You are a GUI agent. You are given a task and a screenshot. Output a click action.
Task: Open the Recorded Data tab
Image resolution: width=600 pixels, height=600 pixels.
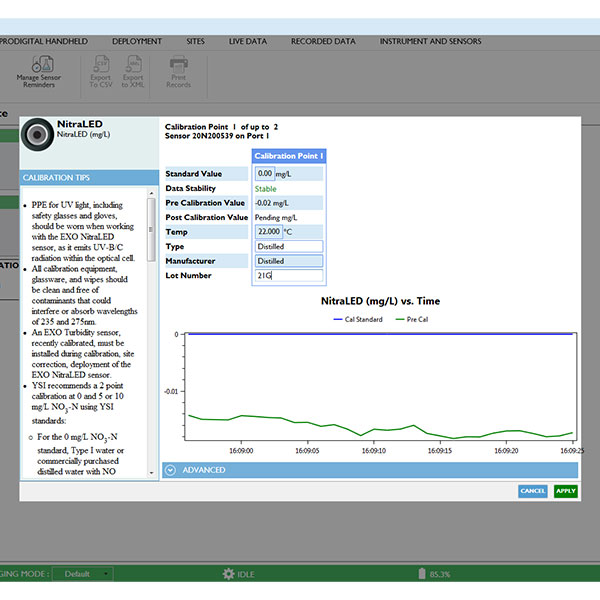coord(323,41)
